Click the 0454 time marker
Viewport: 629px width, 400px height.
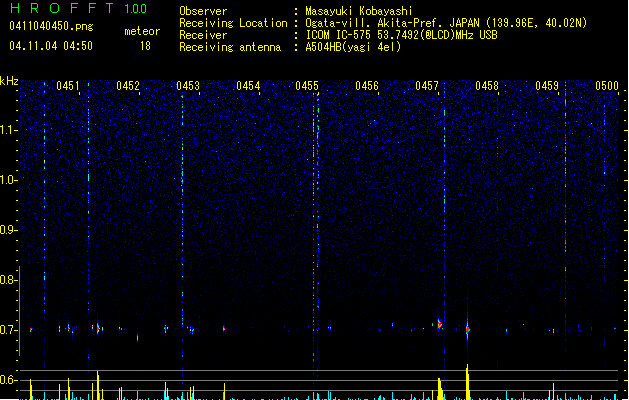[248, 86]
